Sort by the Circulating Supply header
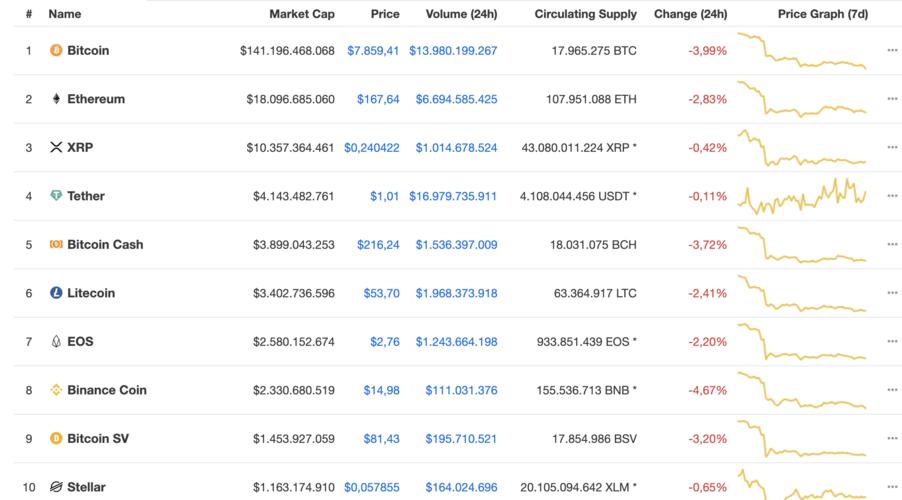The image size is (902, 500). pos(585,14)
